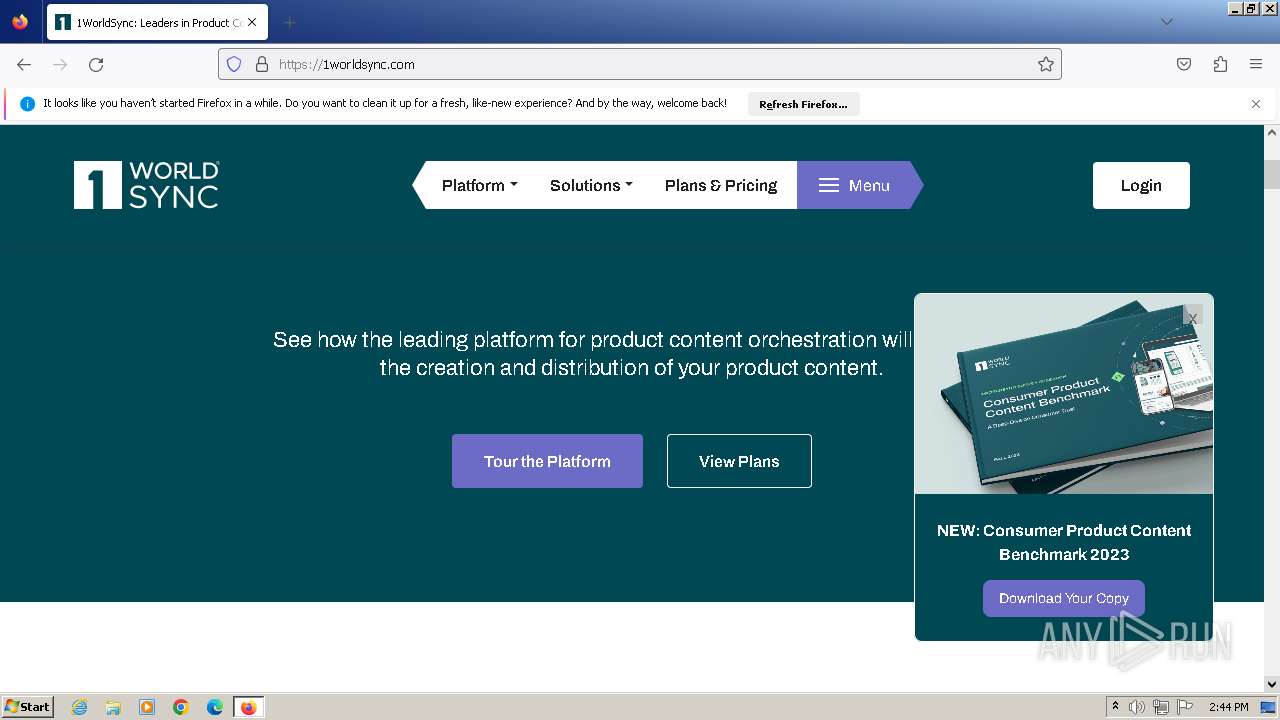The height and width of the screenshot is (720, 1280).
Task: Open the Save to Pocket icon
Action: (1184, 64)
